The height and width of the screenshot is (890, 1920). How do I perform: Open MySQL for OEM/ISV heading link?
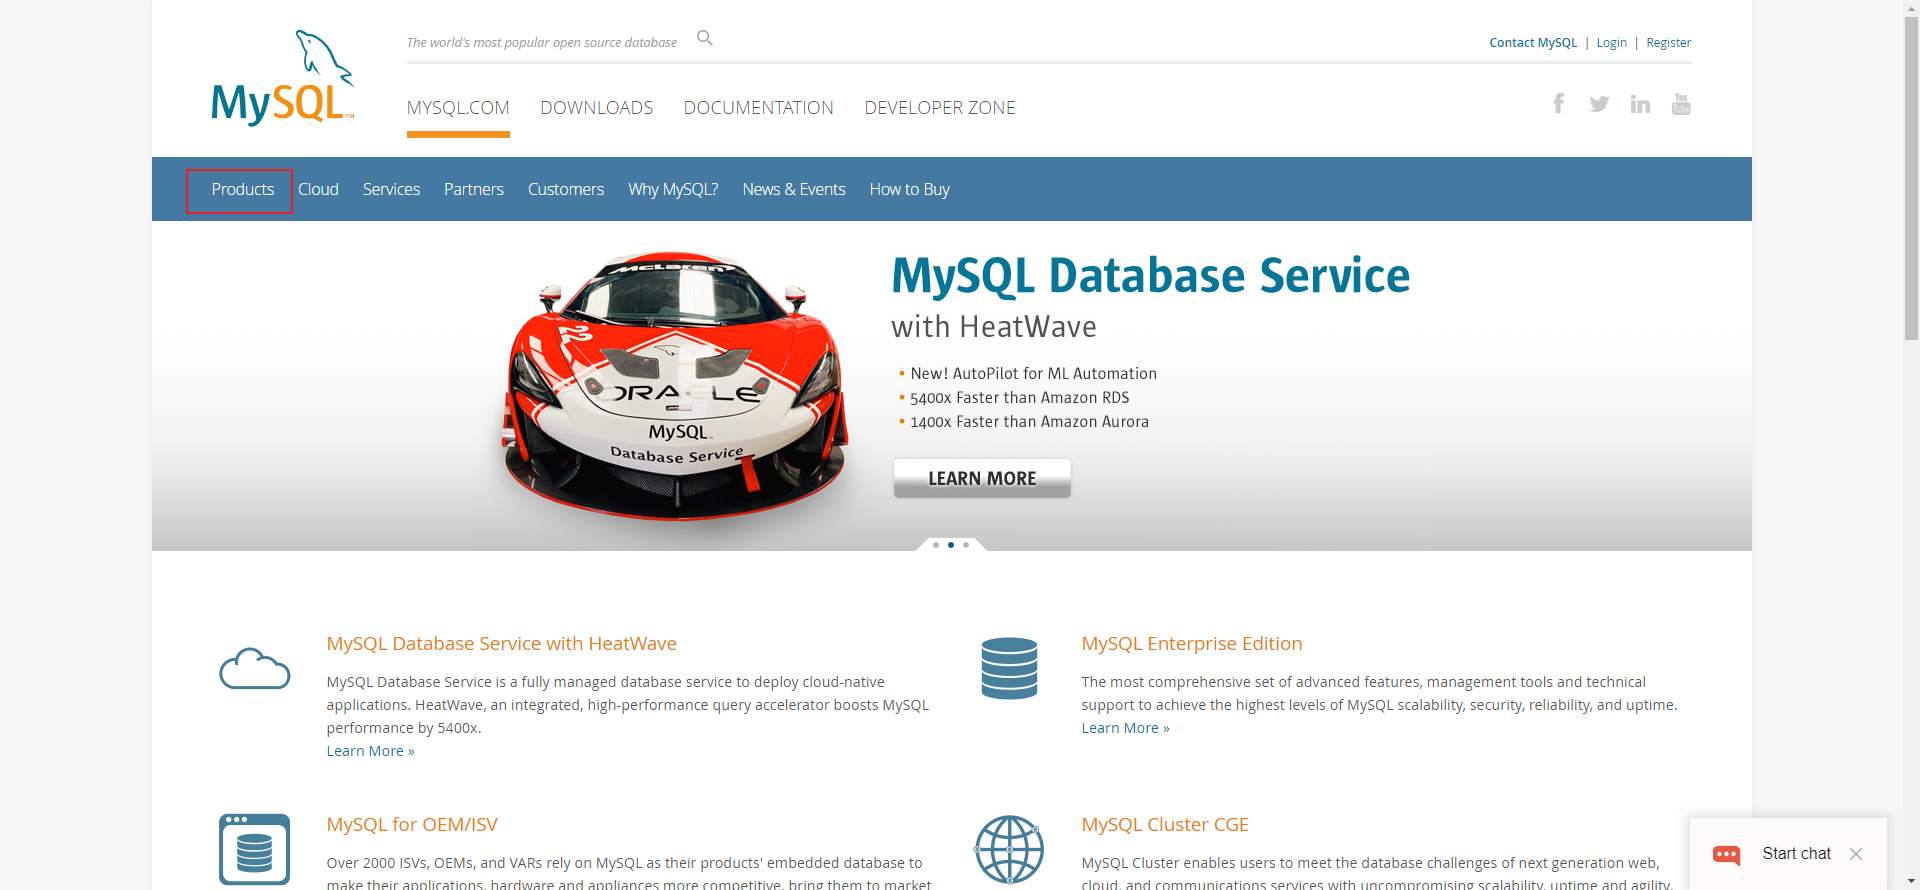412,825
